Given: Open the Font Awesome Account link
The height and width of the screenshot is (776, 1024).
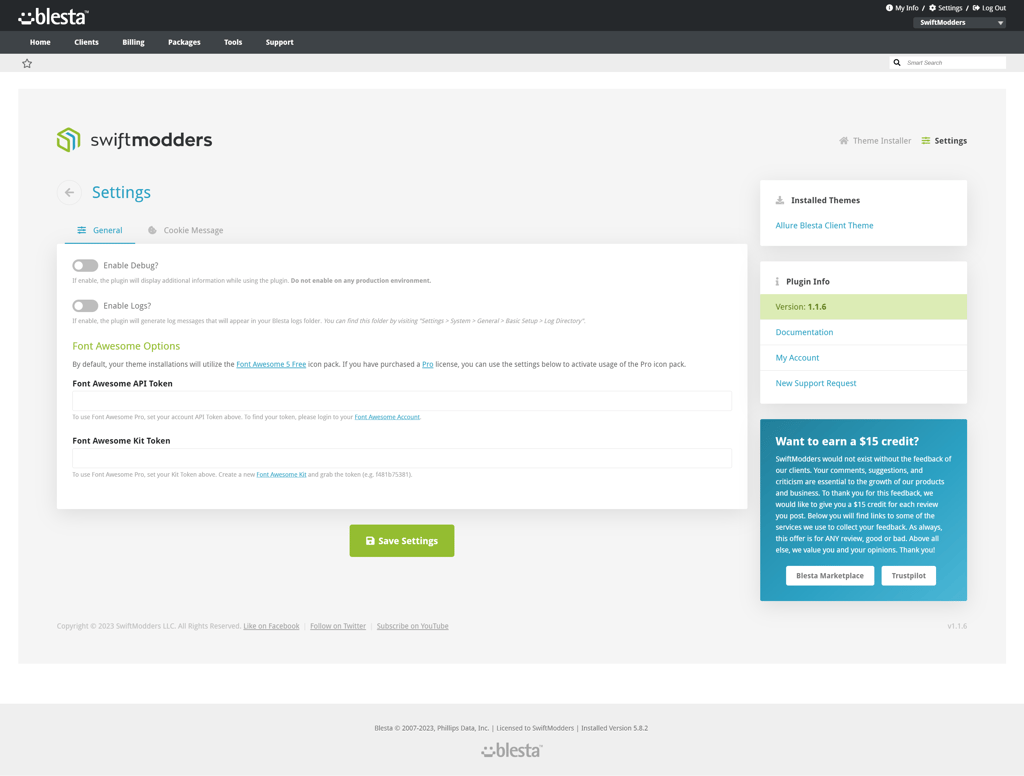Looking at the screenshot, I should pos(387,417).
